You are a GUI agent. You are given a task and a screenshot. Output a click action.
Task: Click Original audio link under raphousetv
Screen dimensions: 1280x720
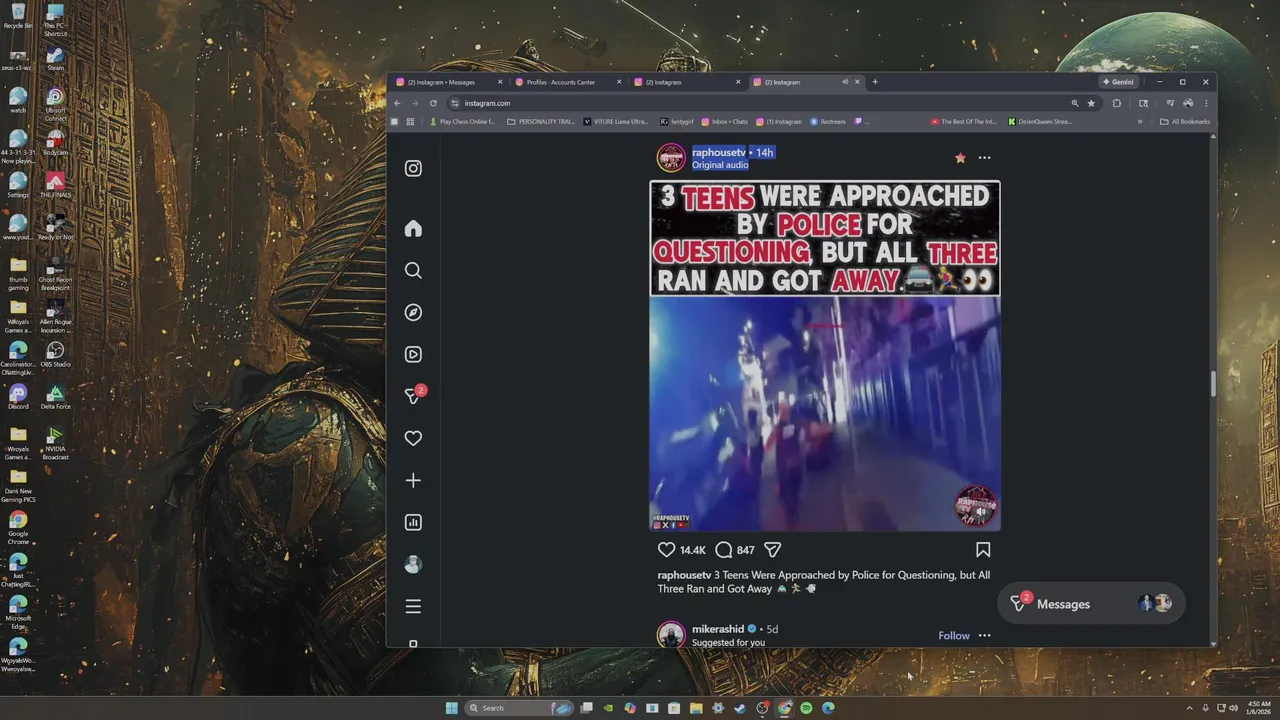pyautogui.click(x=720, y=165)
